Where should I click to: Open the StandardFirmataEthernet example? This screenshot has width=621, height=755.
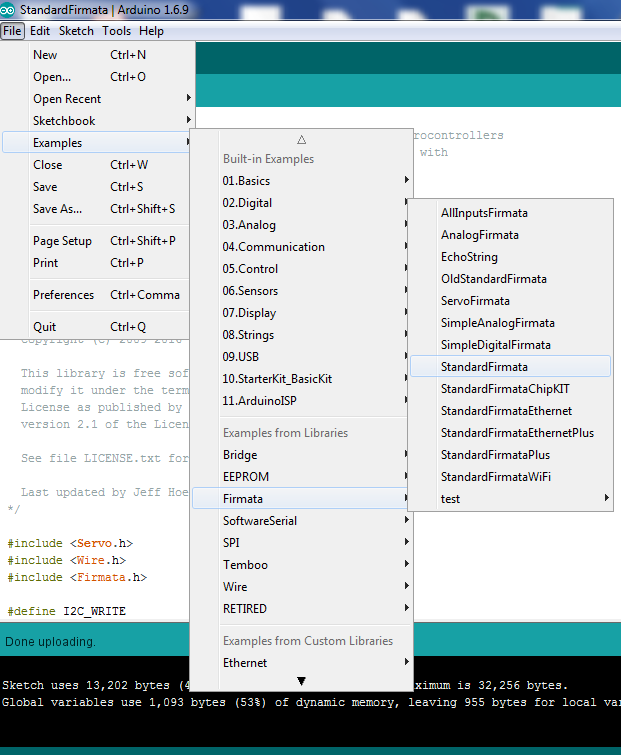tap(510, 411)
